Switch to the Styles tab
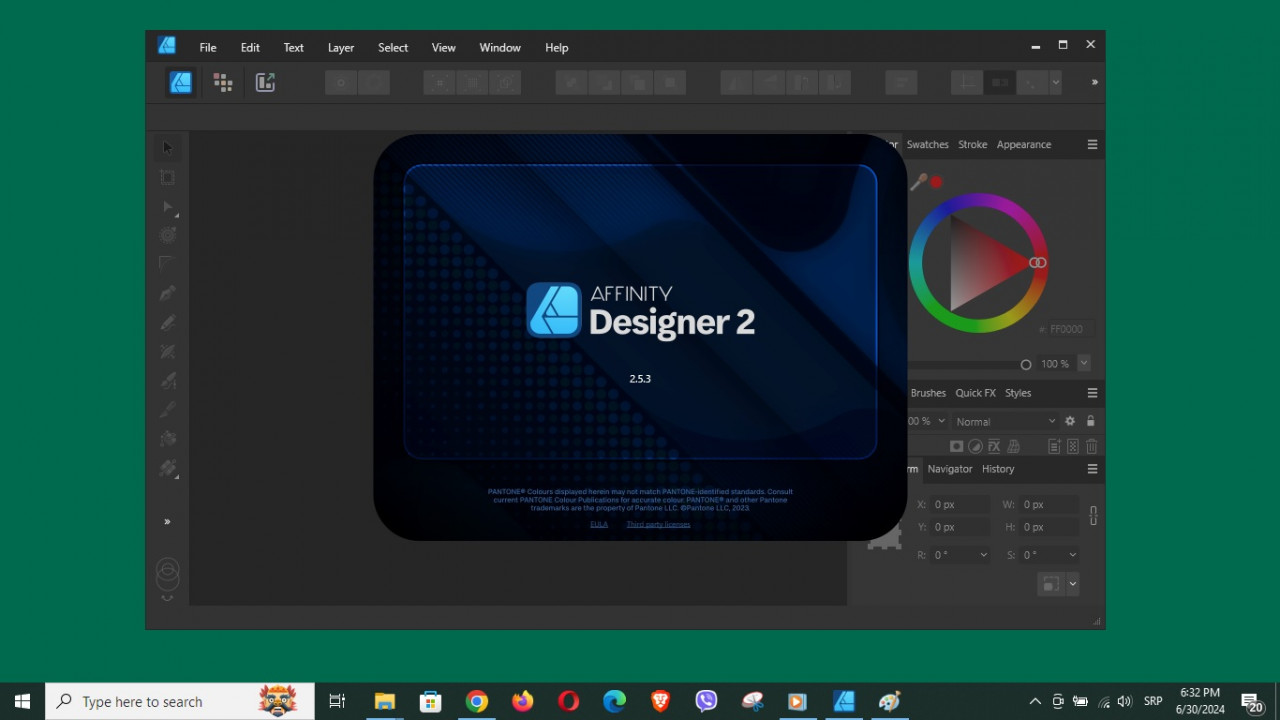 [x=1018, y=393]
